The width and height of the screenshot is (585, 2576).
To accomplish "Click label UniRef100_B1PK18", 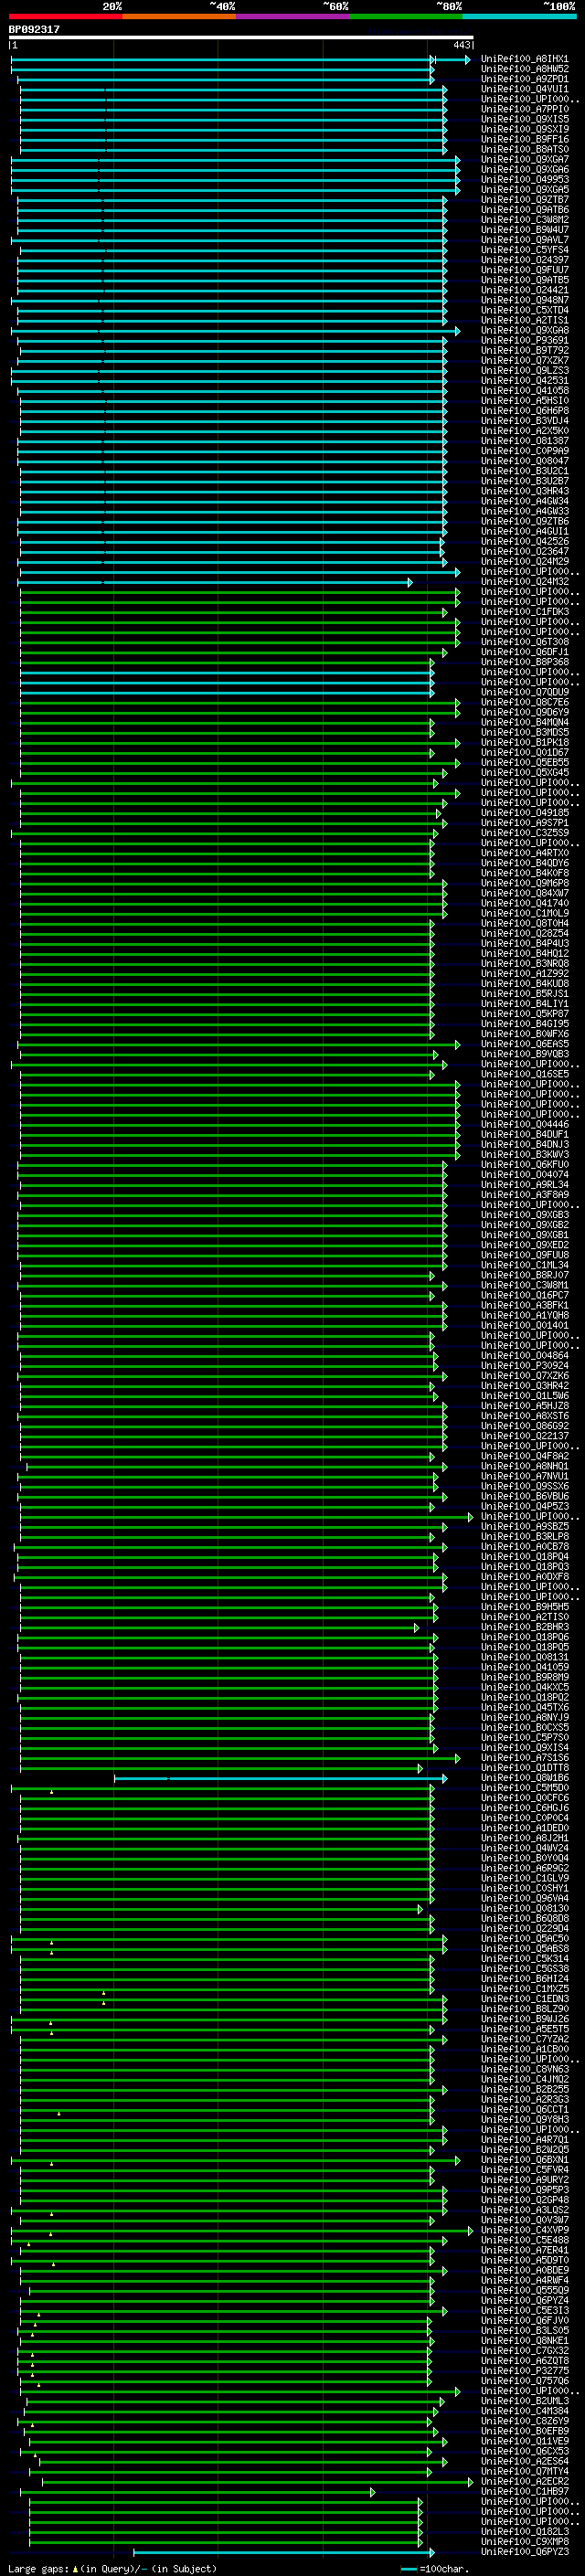I will (x=524, y=743).
